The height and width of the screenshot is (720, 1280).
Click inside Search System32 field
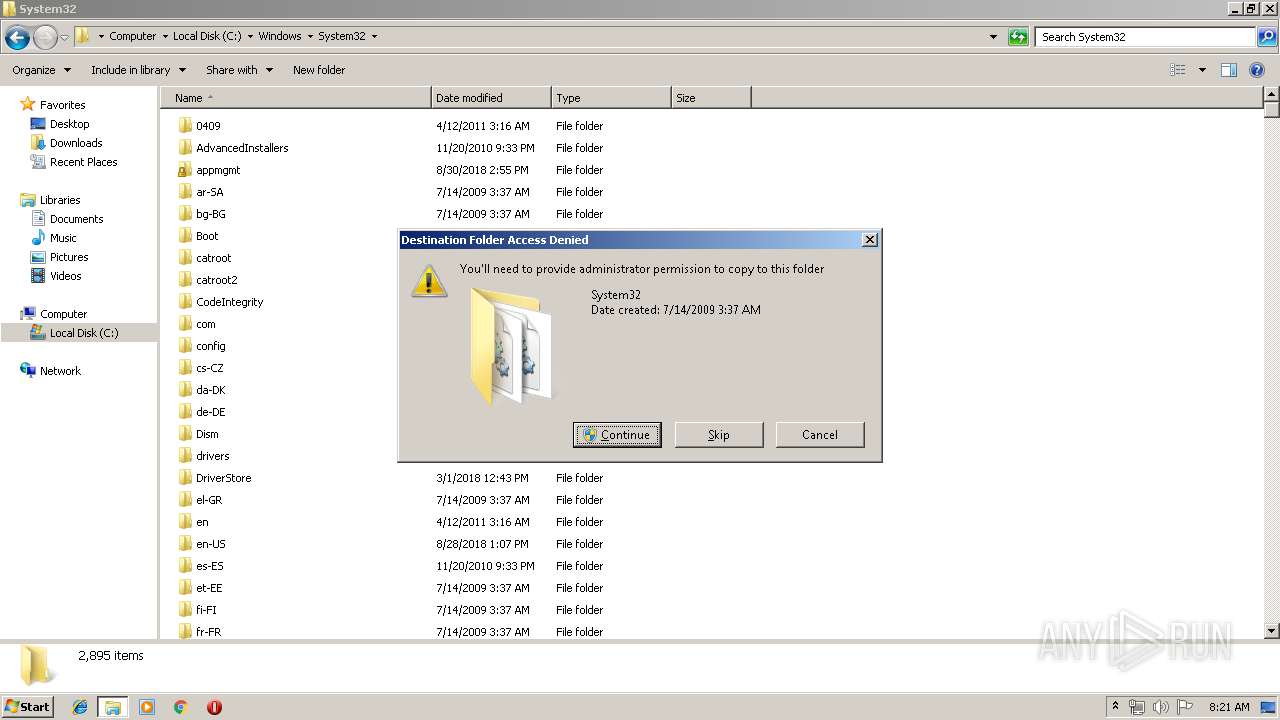click(x=1145, y=37)
